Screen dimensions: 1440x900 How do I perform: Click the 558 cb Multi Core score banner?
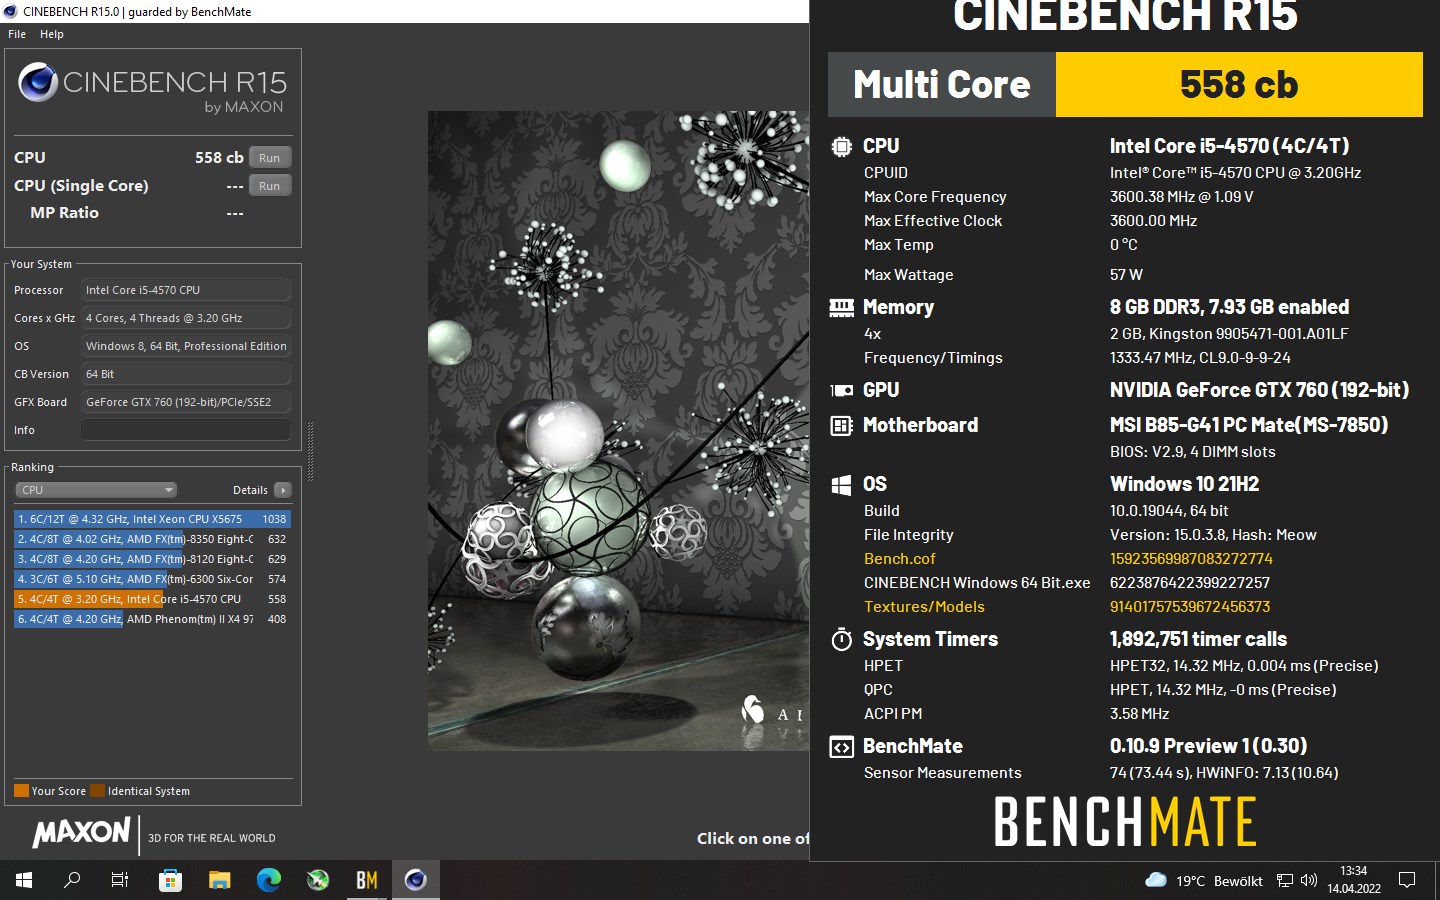tap(1239, 85)
